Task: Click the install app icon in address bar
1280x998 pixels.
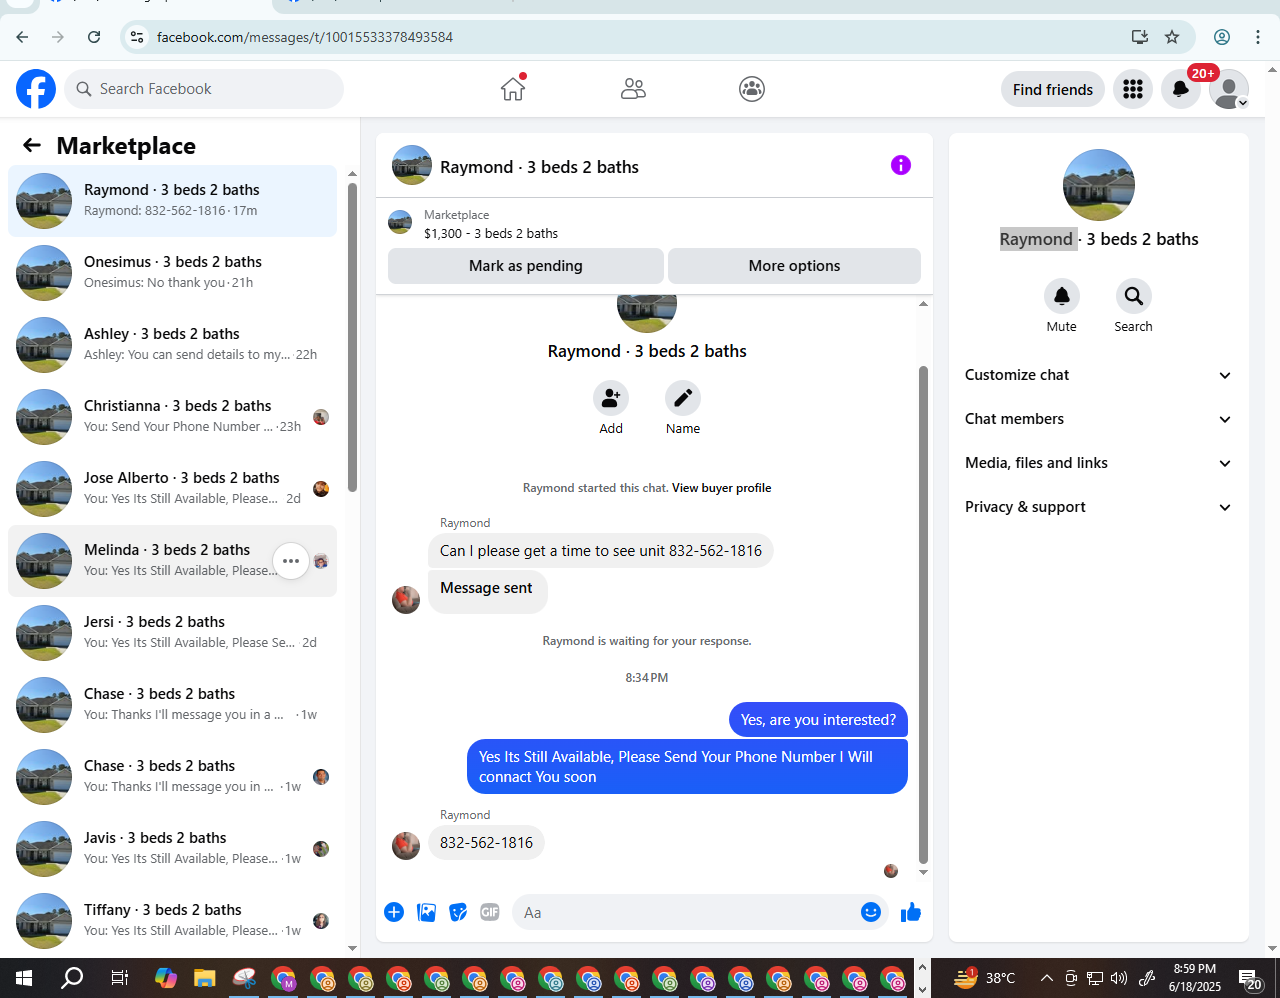Action: [1140, 37]
